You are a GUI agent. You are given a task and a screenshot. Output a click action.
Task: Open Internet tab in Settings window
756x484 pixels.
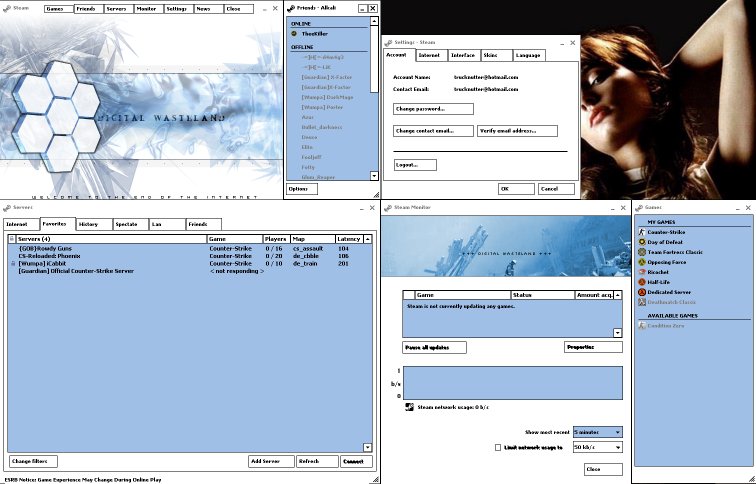[x=431, y=55]
